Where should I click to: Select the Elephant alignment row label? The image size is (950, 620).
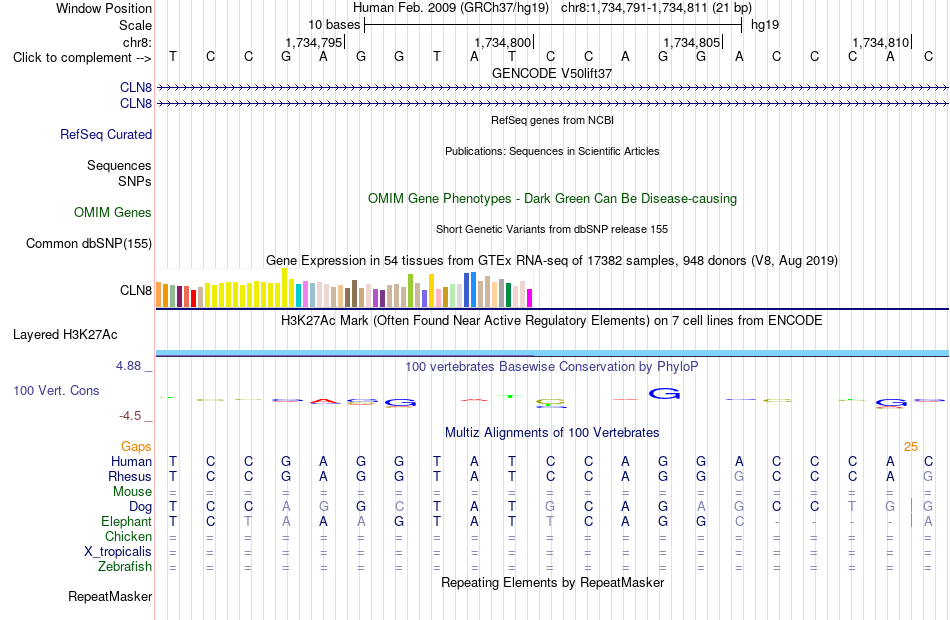pyautogui.click(x=127, y=522)
